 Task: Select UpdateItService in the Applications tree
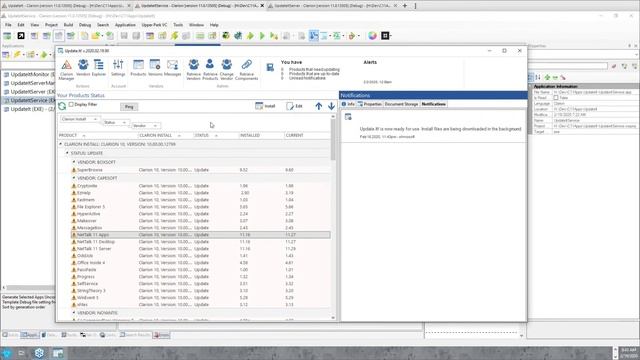[29, 100]
